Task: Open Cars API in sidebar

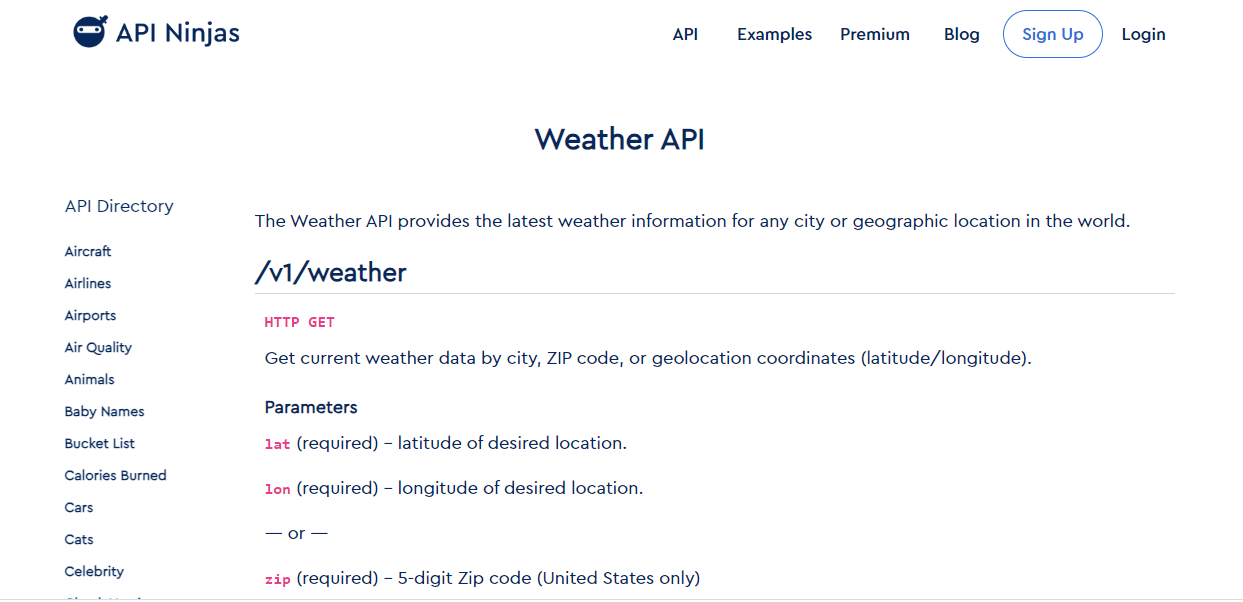Action: point(79,507)
